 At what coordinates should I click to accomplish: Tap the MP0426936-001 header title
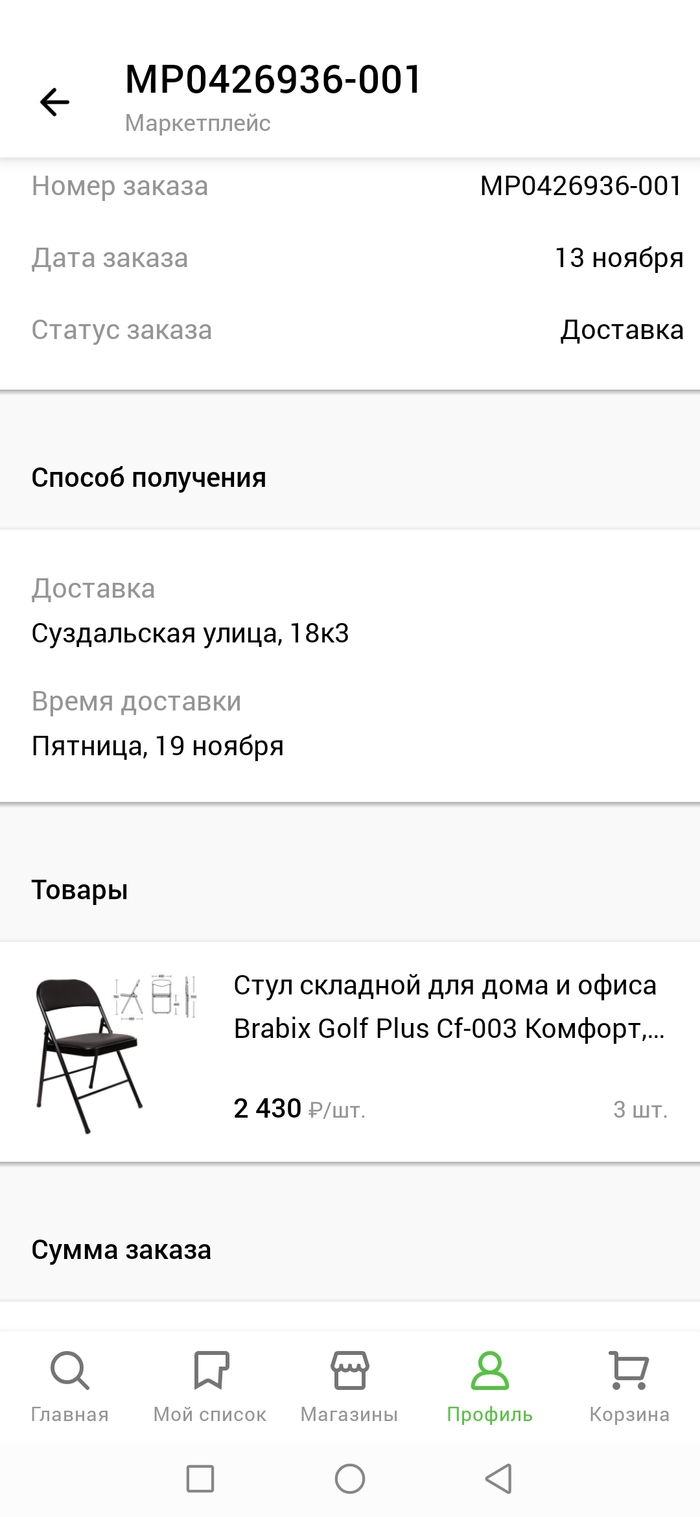[273, 80]
